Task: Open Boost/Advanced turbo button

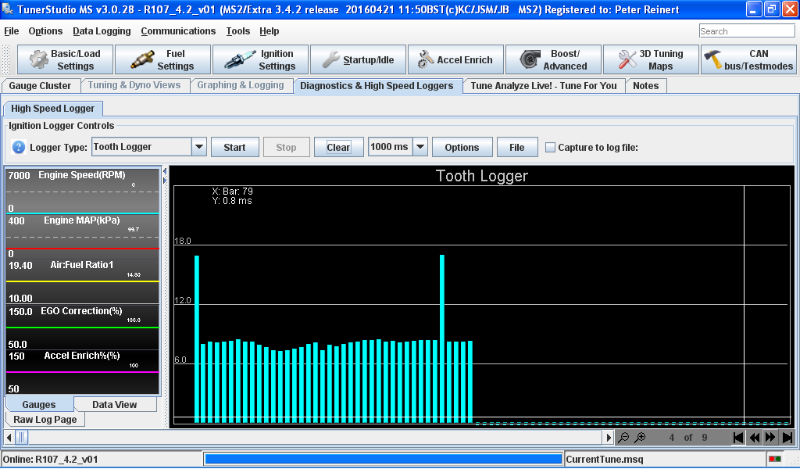Action: coord(553,60)
